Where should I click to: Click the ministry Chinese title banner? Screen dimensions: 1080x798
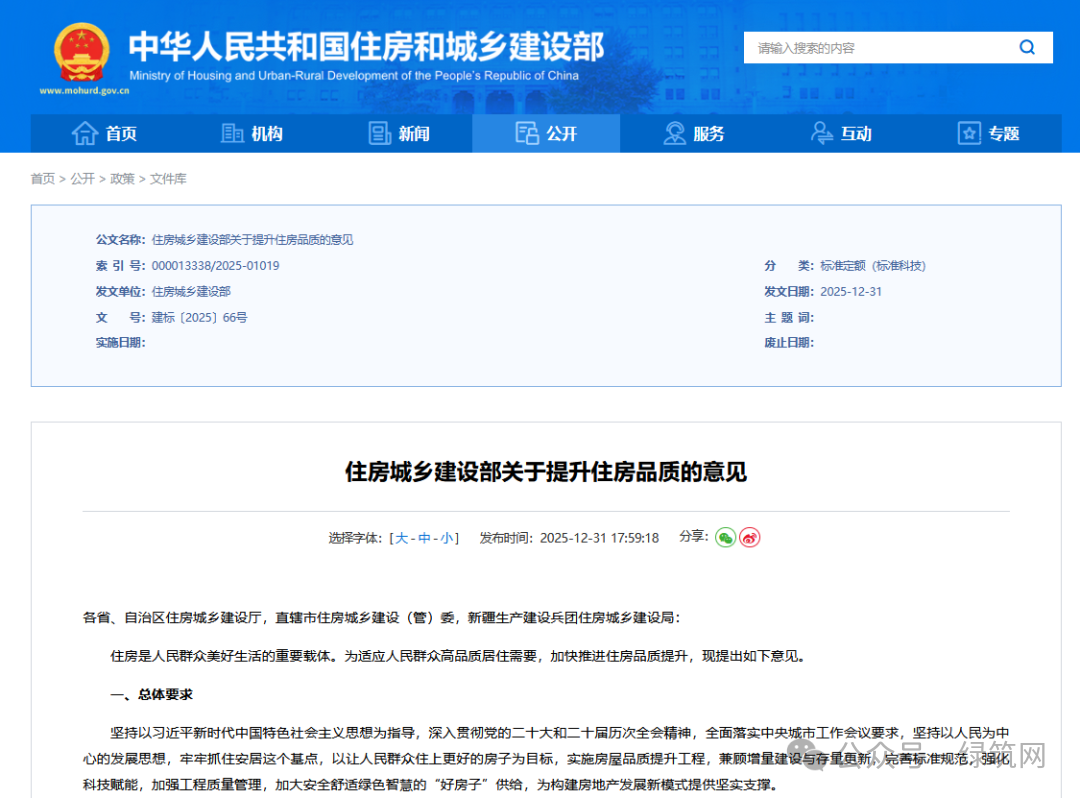click(x=366, y=47)
